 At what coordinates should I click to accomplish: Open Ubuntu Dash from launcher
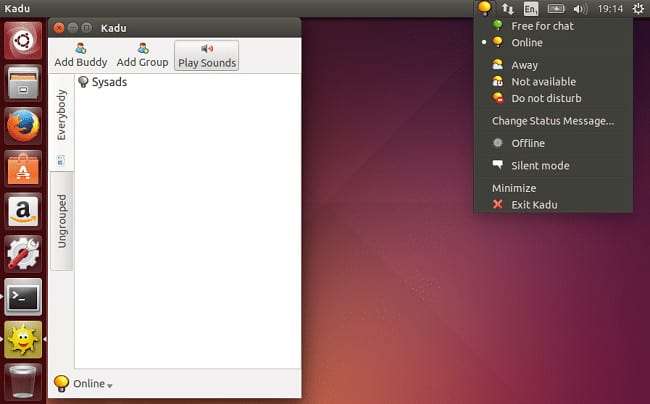[x=23, y=41]
